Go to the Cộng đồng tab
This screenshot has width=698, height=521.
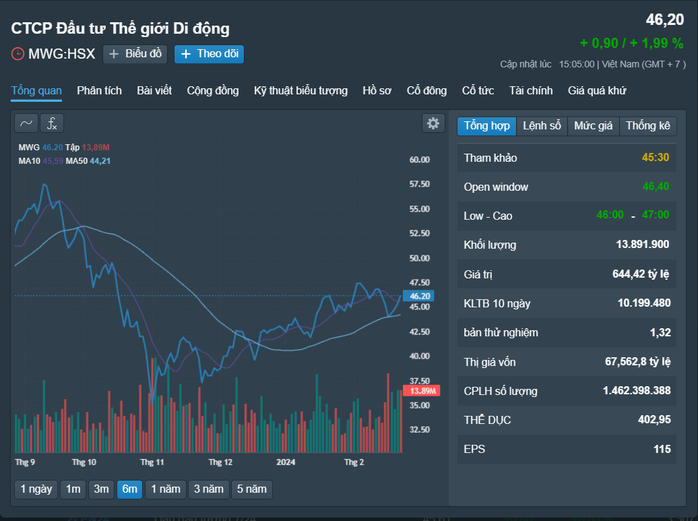pos(213,91)
